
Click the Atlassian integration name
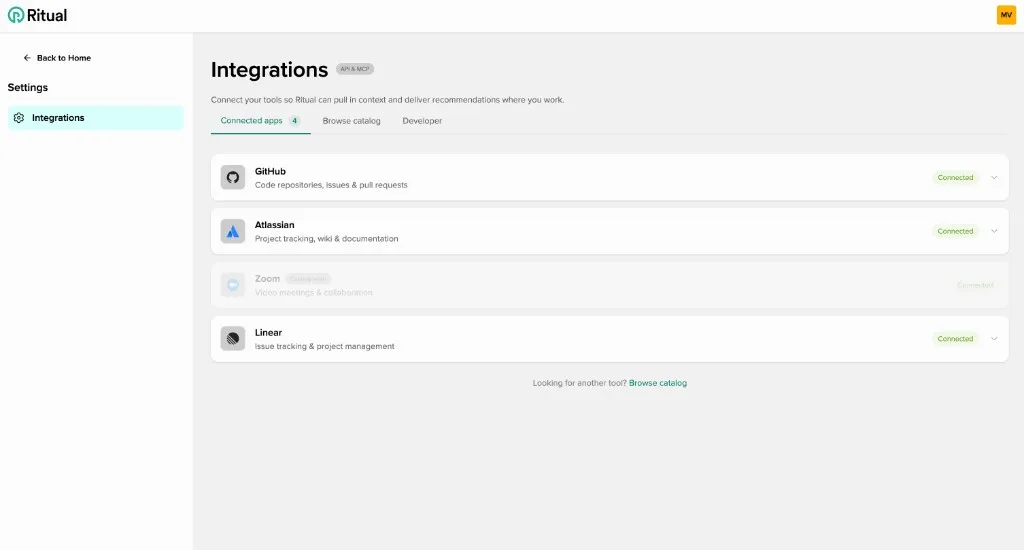point(274,225)
